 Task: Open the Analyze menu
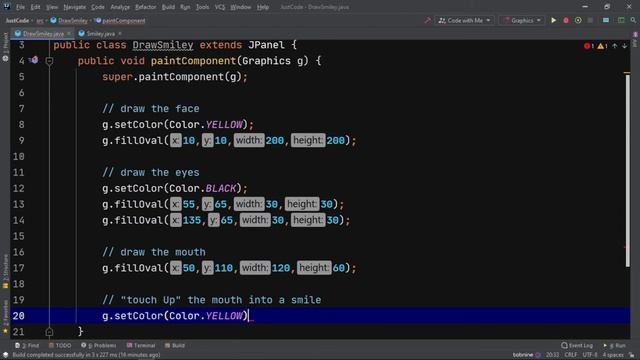[x=120, y=7]
